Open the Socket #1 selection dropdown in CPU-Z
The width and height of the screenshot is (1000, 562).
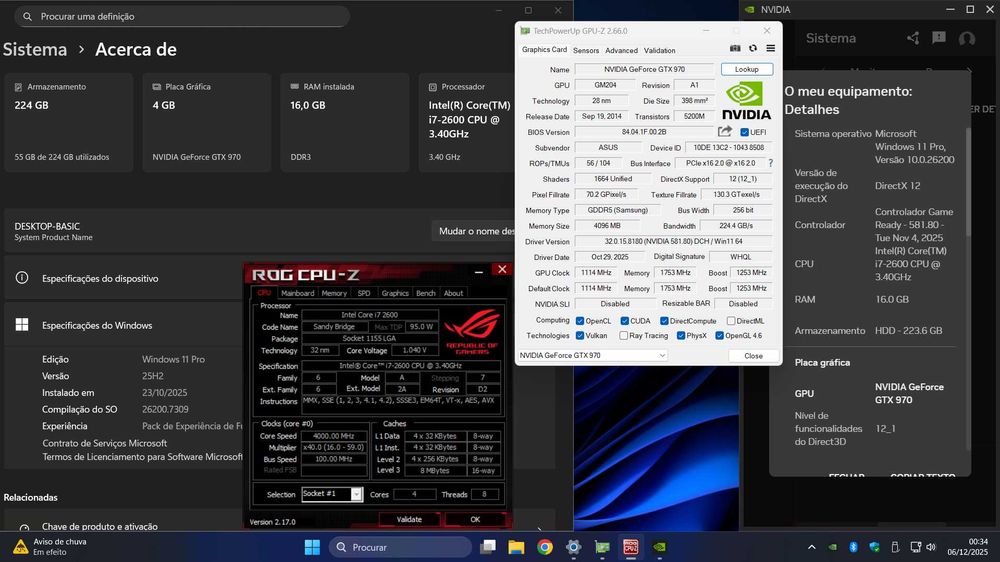pos(332,494)
